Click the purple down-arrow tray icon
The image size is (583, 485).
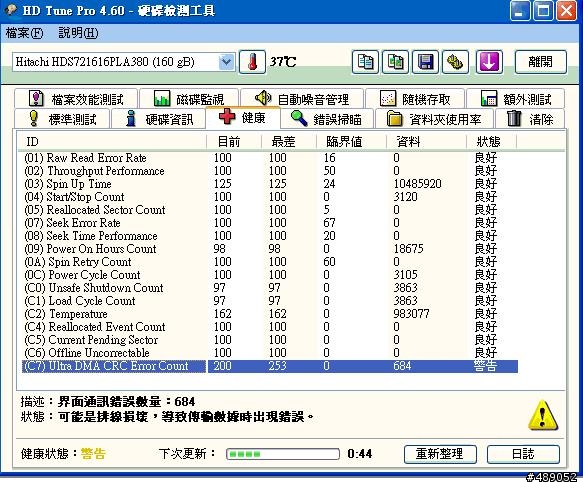click(x=489, y=62)
